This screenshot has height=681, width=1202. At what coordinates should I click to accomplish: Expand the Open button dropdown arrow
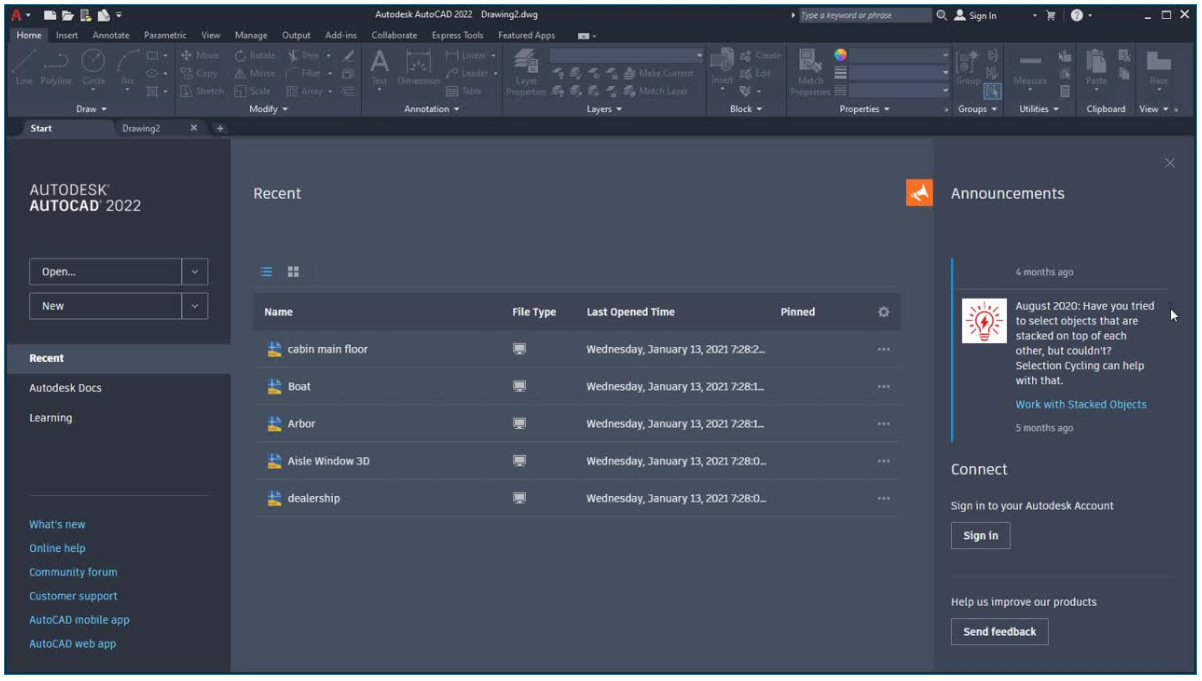(195, 272)
